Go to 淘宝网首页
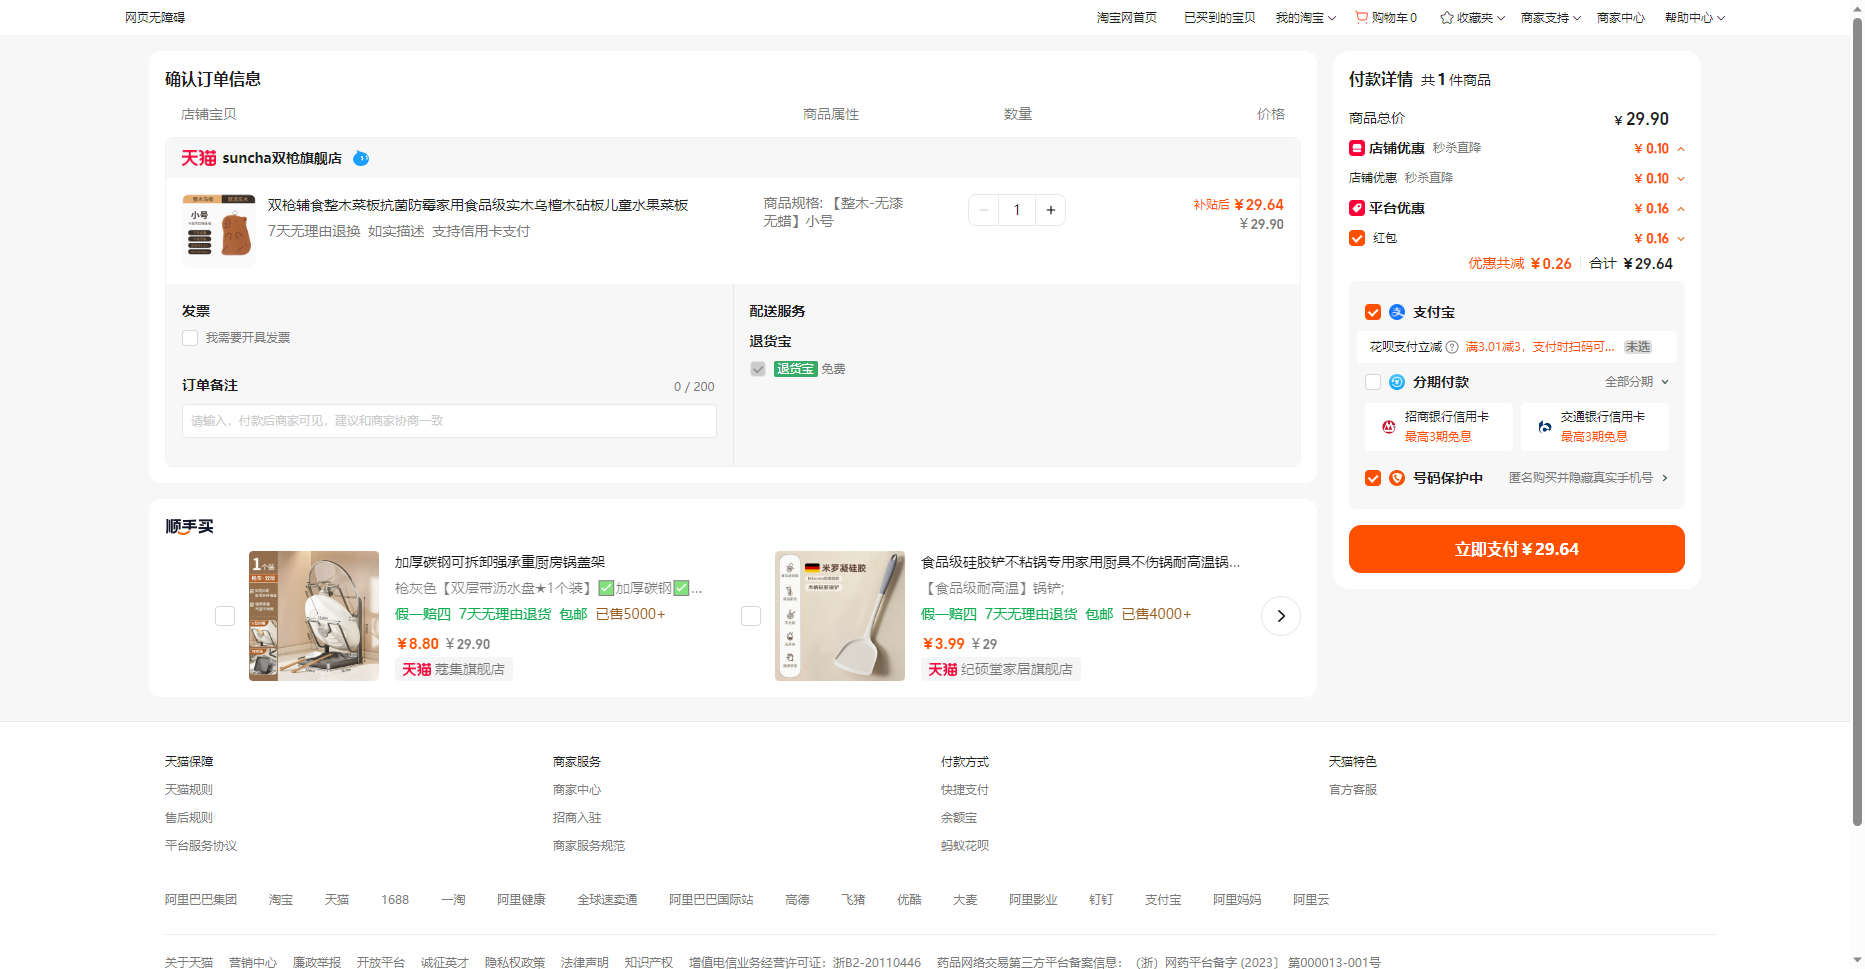 click(x=1127, y=18)
